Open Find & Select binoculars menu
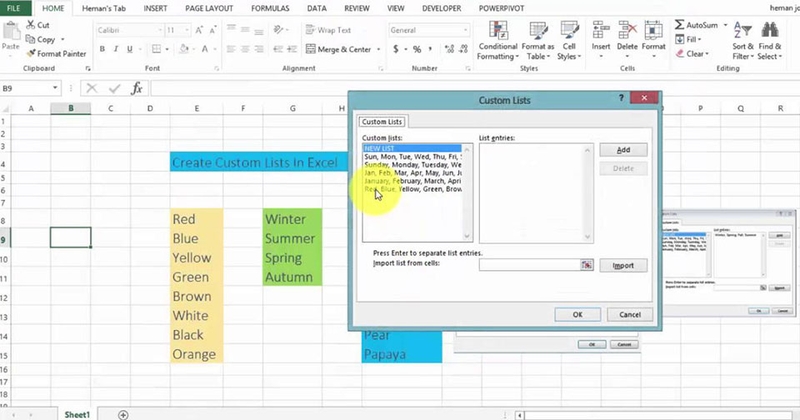This screenshot has width=800, height=420. [x=769, y=41]
